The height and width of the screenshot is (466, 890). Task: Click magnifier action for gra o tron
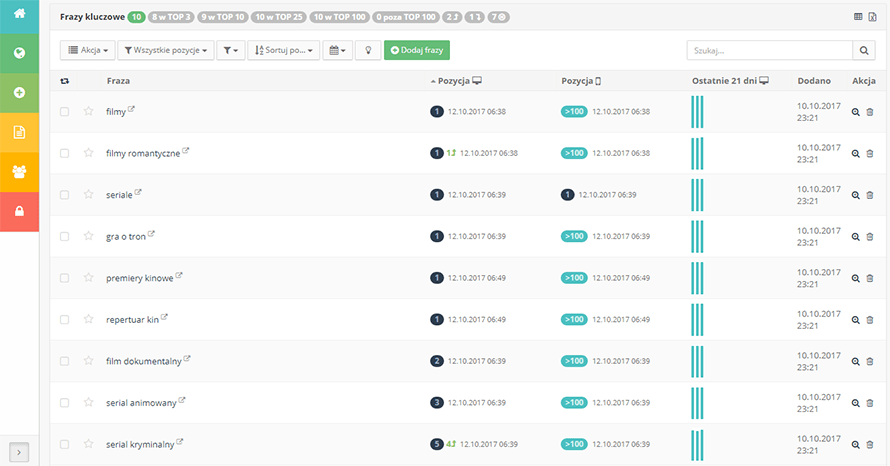pyautogui.click(x=855, y=237)
